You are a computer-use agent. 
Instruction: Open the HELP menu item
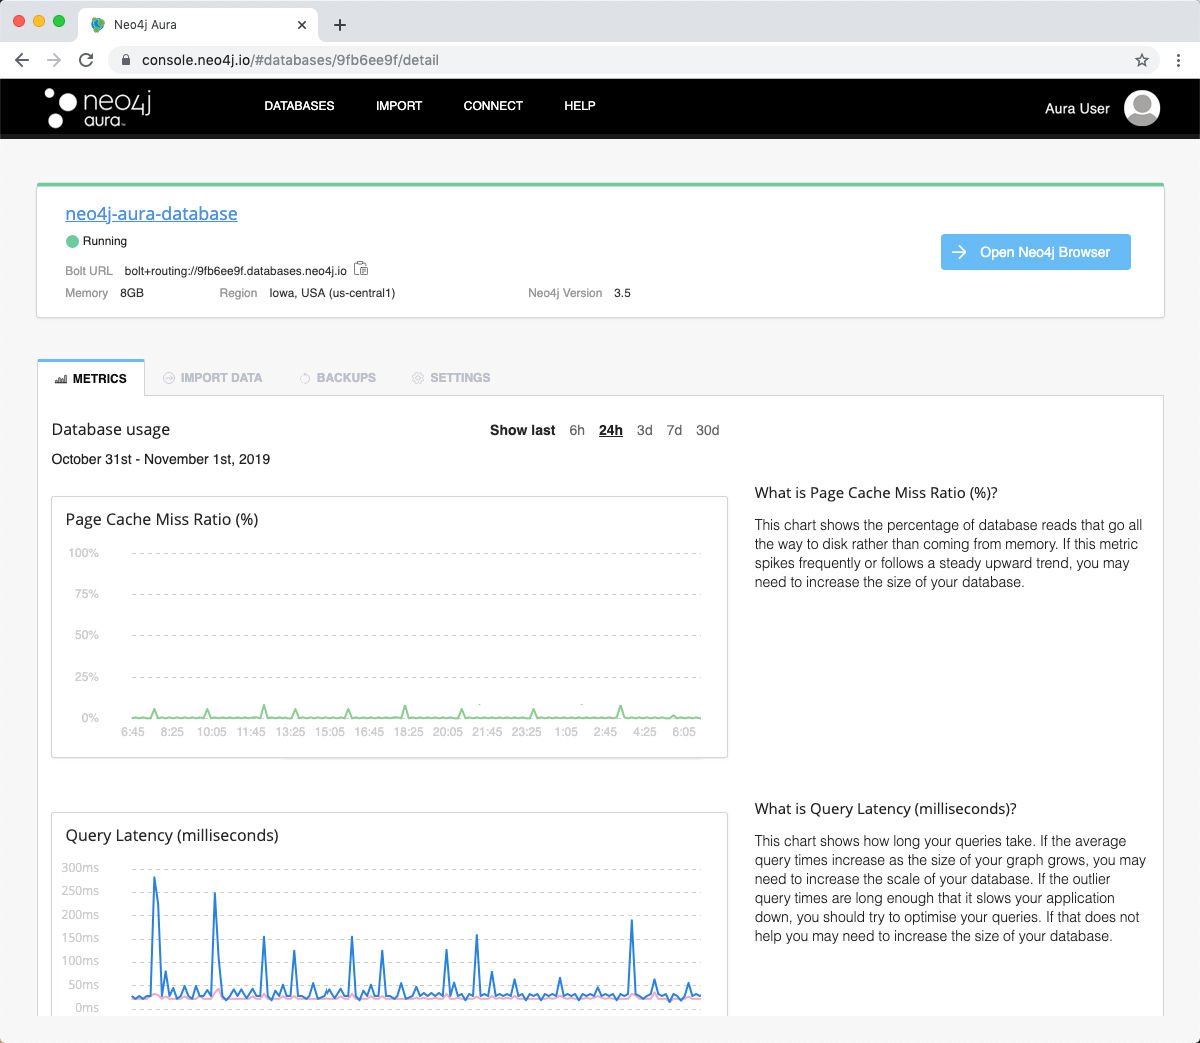click(x=580, y=106)
